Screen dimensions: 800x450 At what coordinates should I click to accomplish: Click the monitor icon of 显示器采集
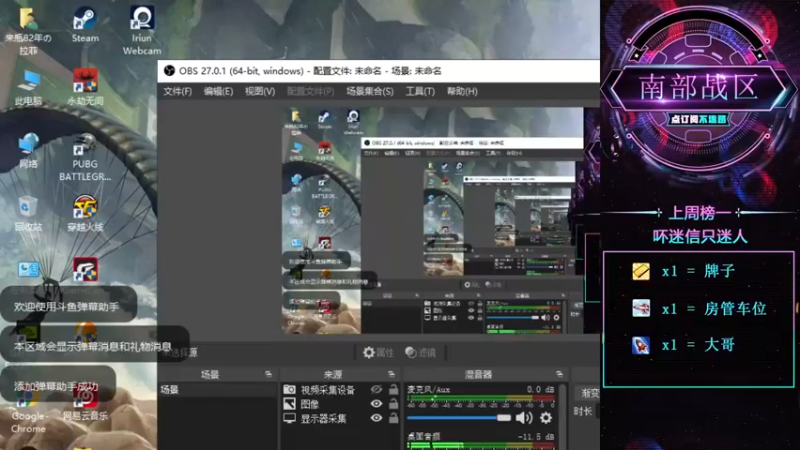(289, 418)
